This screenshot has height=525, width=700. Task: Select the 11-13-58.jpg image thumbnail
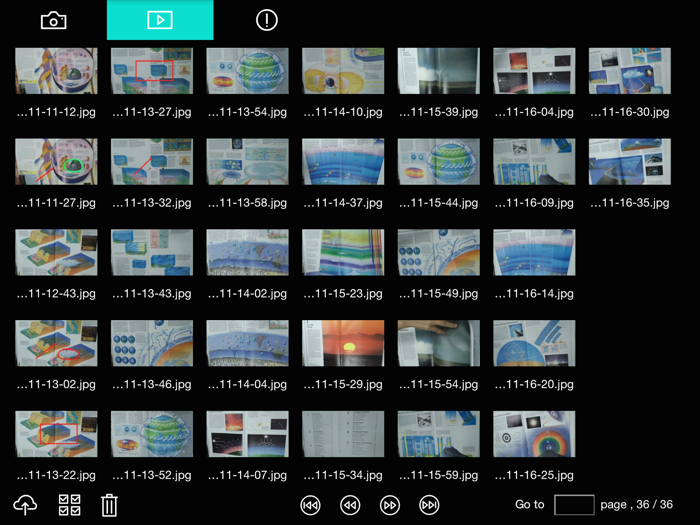(x=247, y=162)
